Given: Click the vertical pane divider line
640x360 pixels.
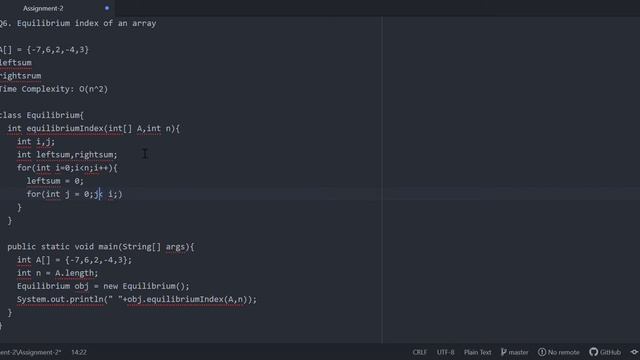Looking at the screenshot, I should click(382, 180).
